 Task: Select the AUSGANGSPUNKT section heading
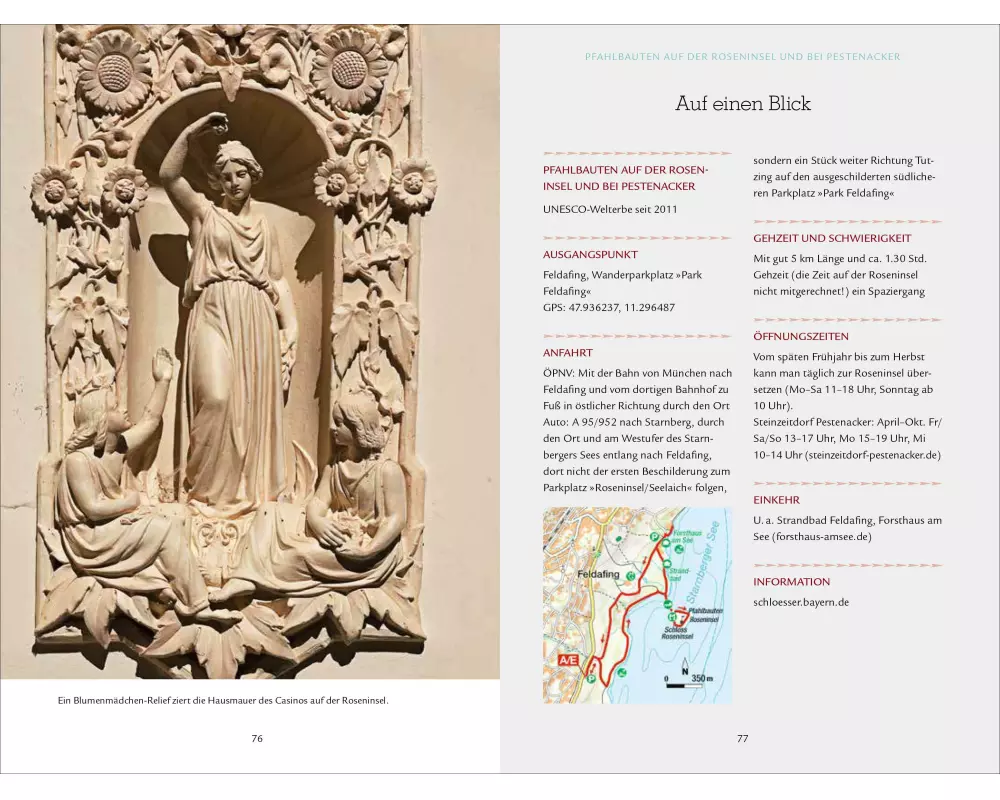tap(589, 255)
